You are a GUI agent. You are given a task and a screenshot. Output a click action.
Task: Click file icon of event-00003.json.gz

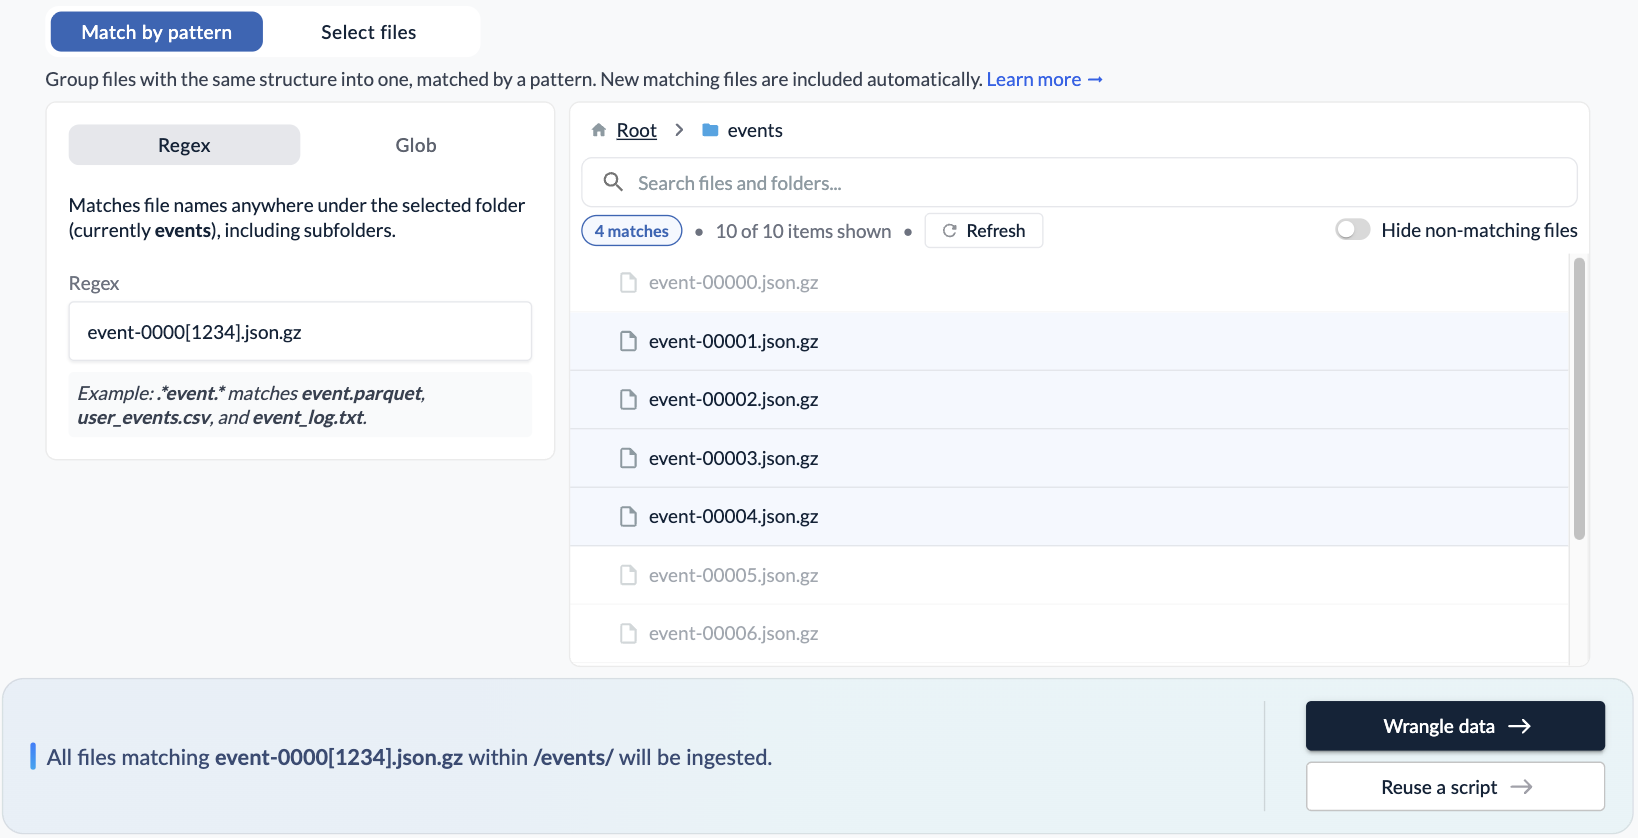628,458
